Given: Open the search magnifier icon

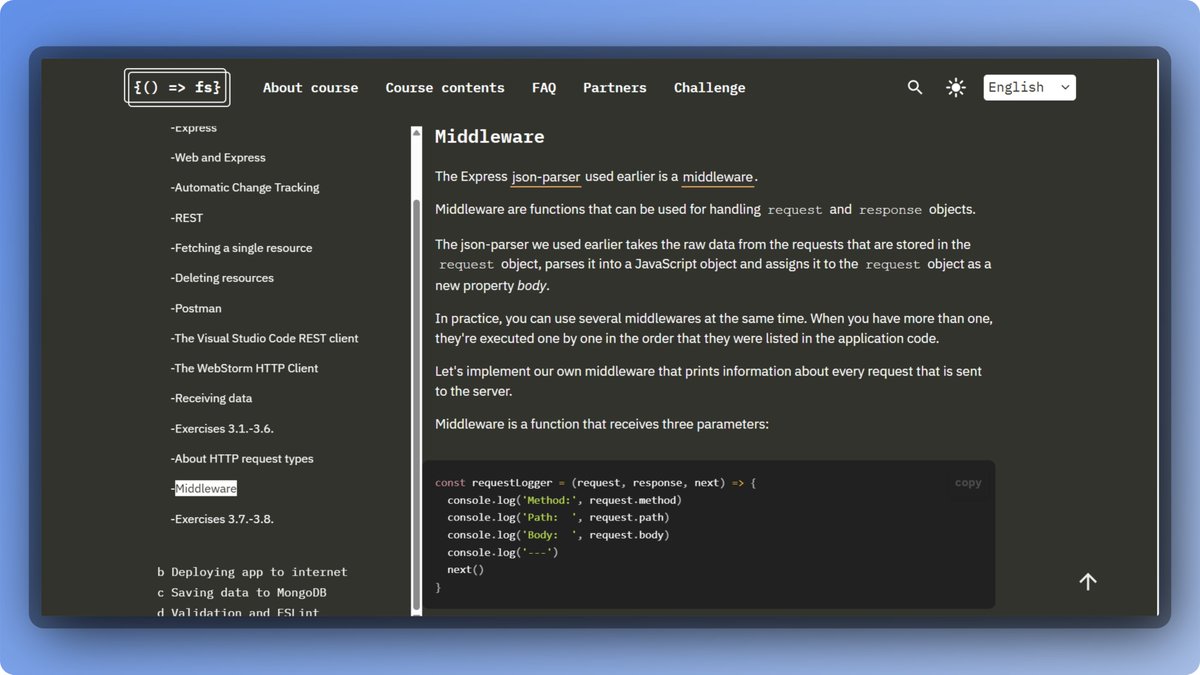Looking at the screenshot, I should pos(915,87).
